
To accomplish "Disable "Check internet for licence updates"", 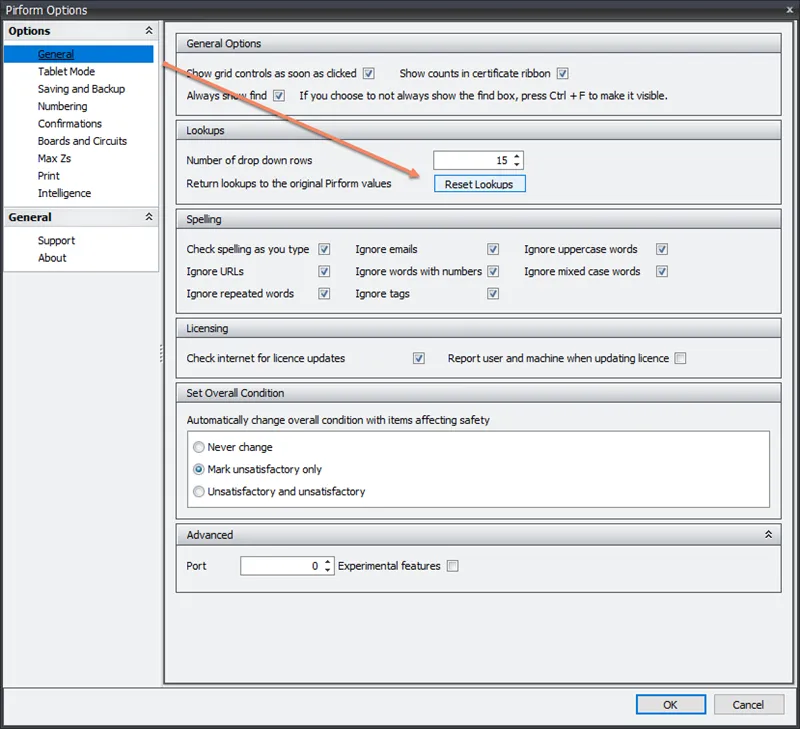I will (418, 357).
